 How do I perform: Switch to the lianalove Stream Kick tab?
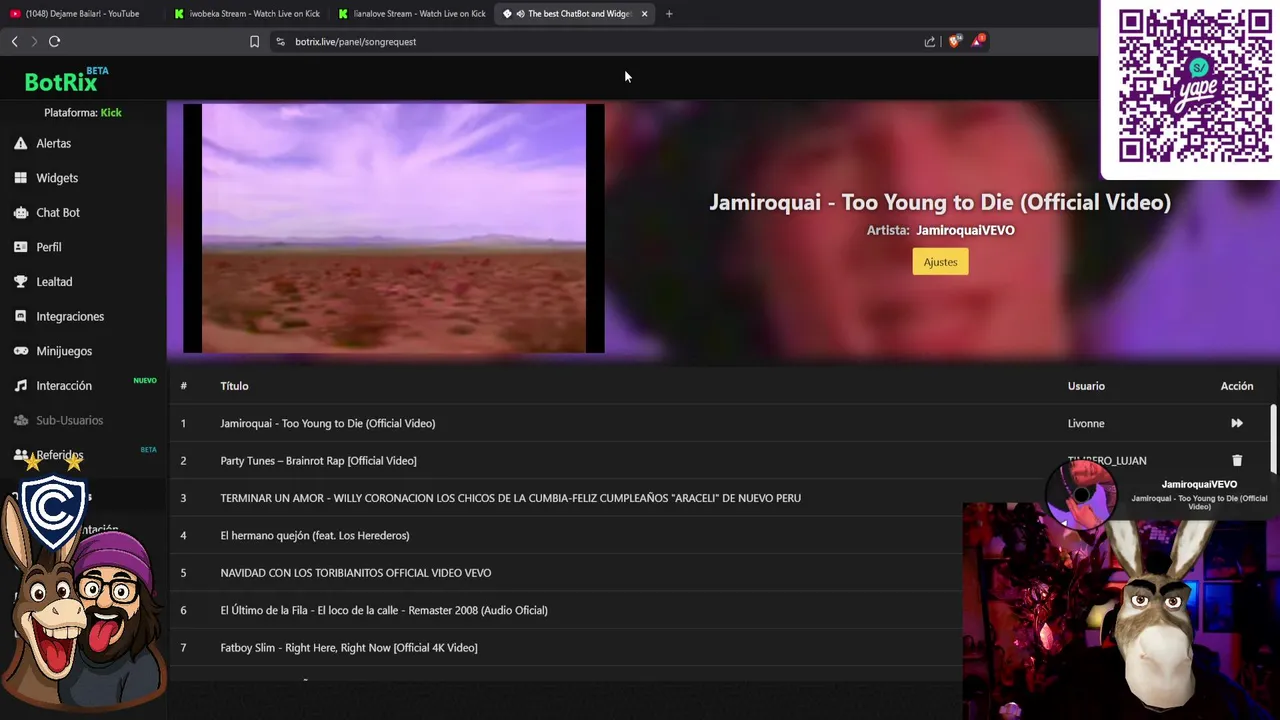[412, 14]
